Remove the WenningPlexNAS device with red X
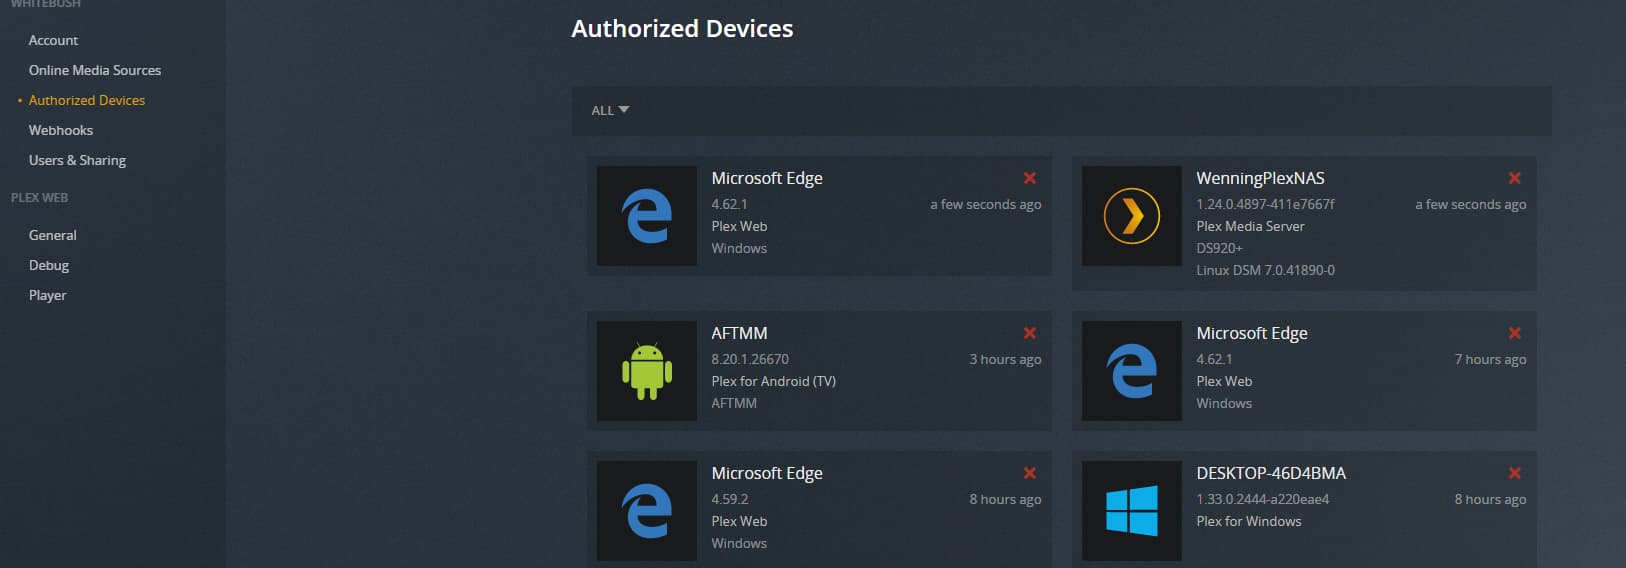The width and height of the screenshot is (1626, 568). [x=1514, y=178]
